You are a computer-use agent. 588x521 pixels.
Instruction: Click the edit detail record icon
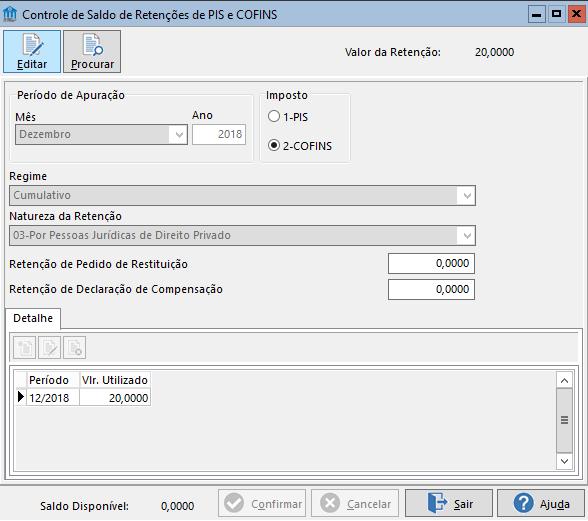[50, 348]
